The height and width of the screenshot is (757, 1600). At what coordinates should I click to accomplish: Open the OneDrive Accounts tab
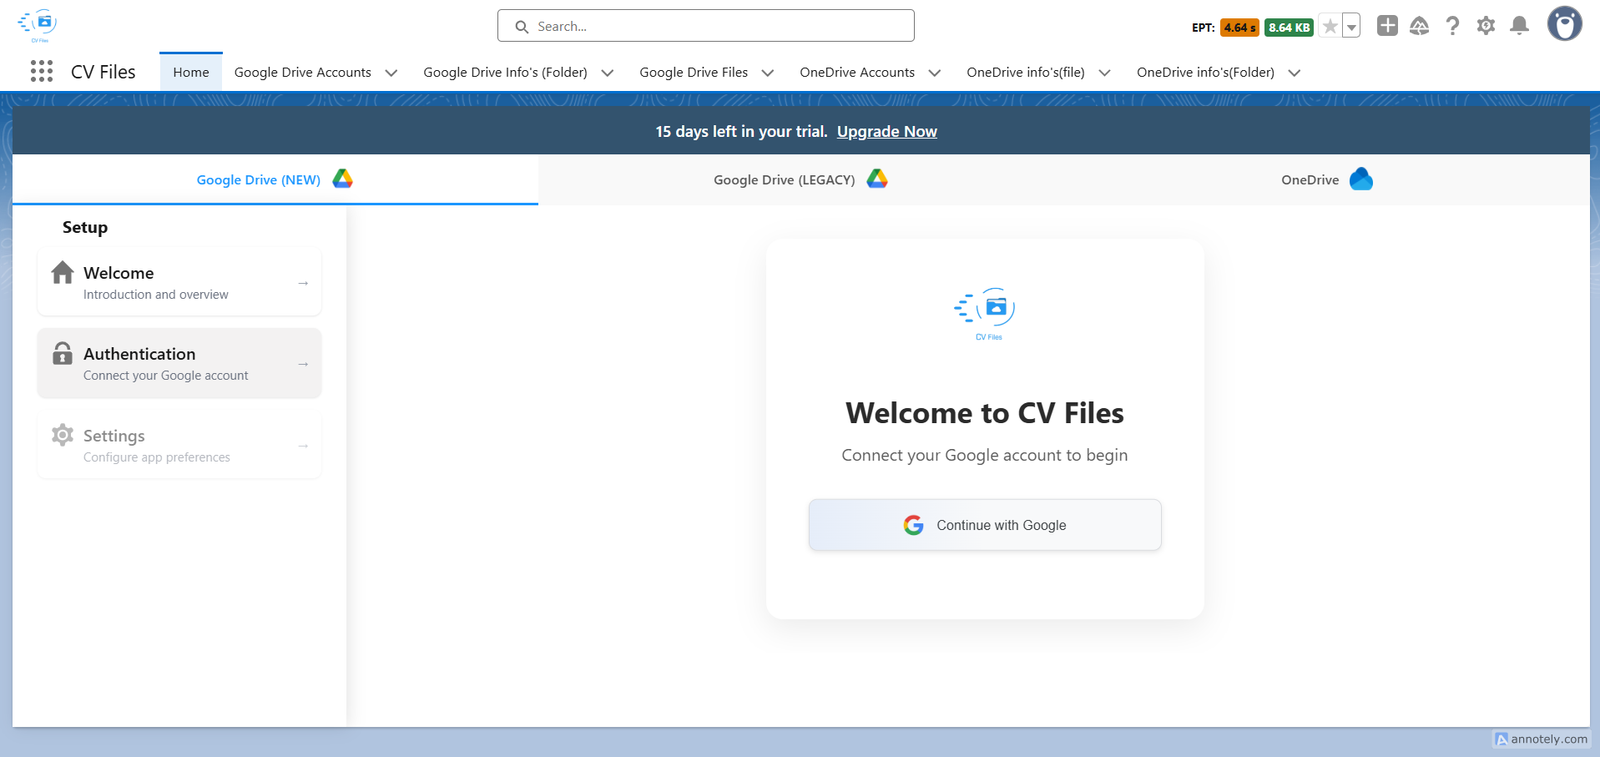[857, 72]
